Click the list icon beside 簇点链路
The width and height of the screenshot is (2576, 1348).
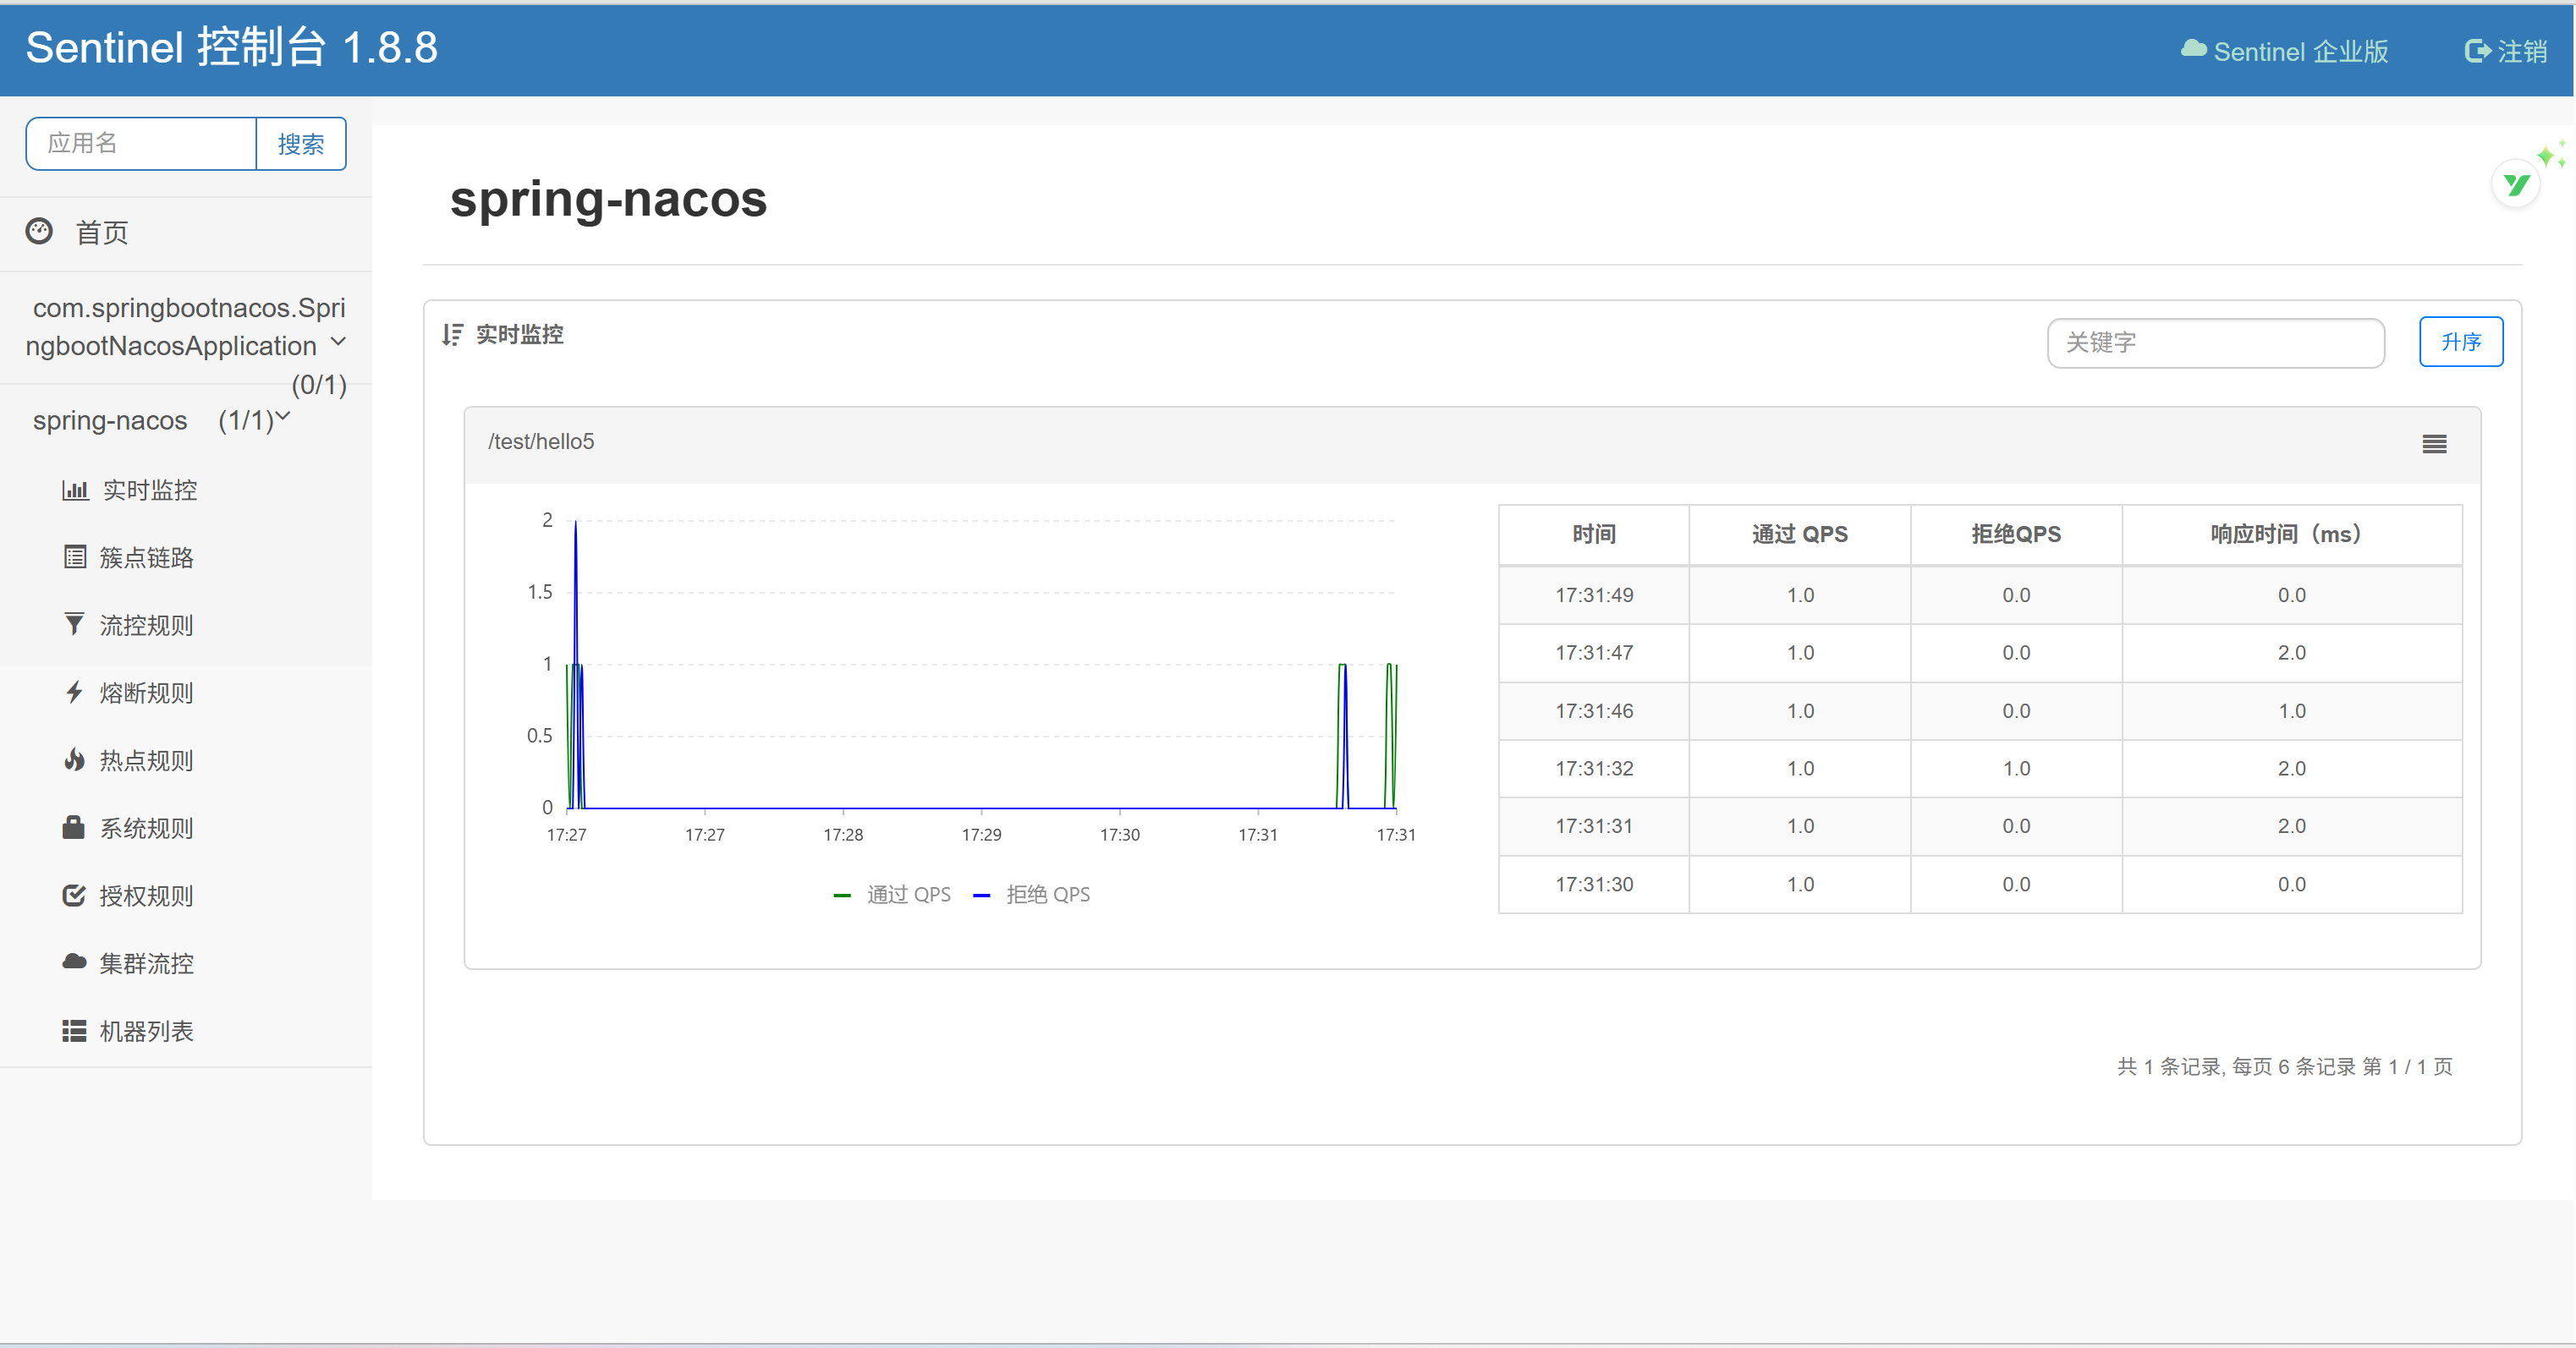coord(75,557)
